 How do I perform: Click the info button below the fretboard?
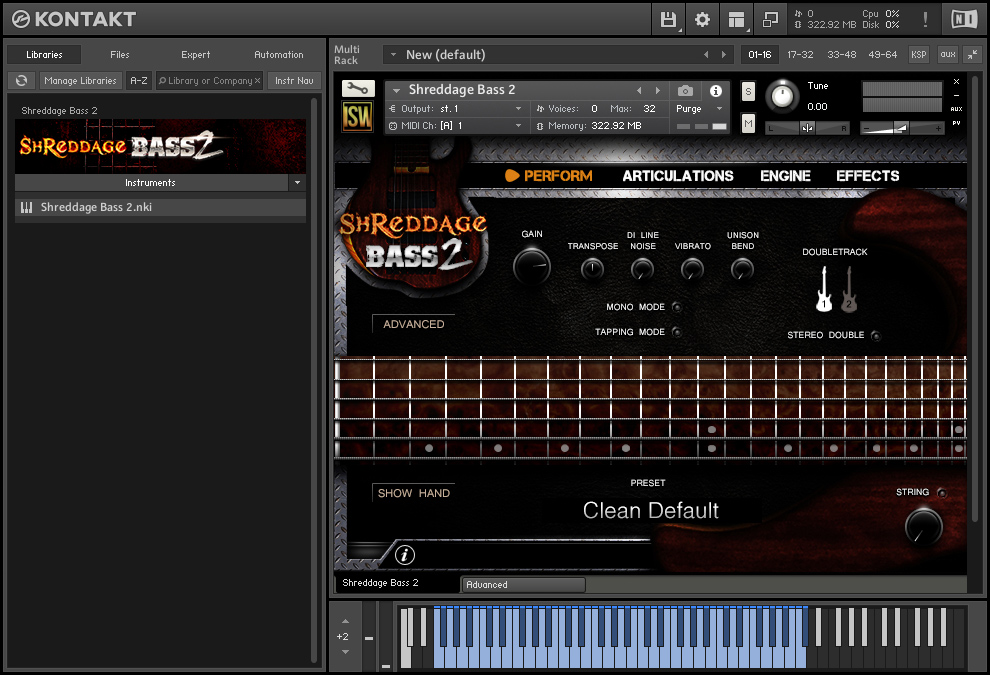(x=405, y=555)
